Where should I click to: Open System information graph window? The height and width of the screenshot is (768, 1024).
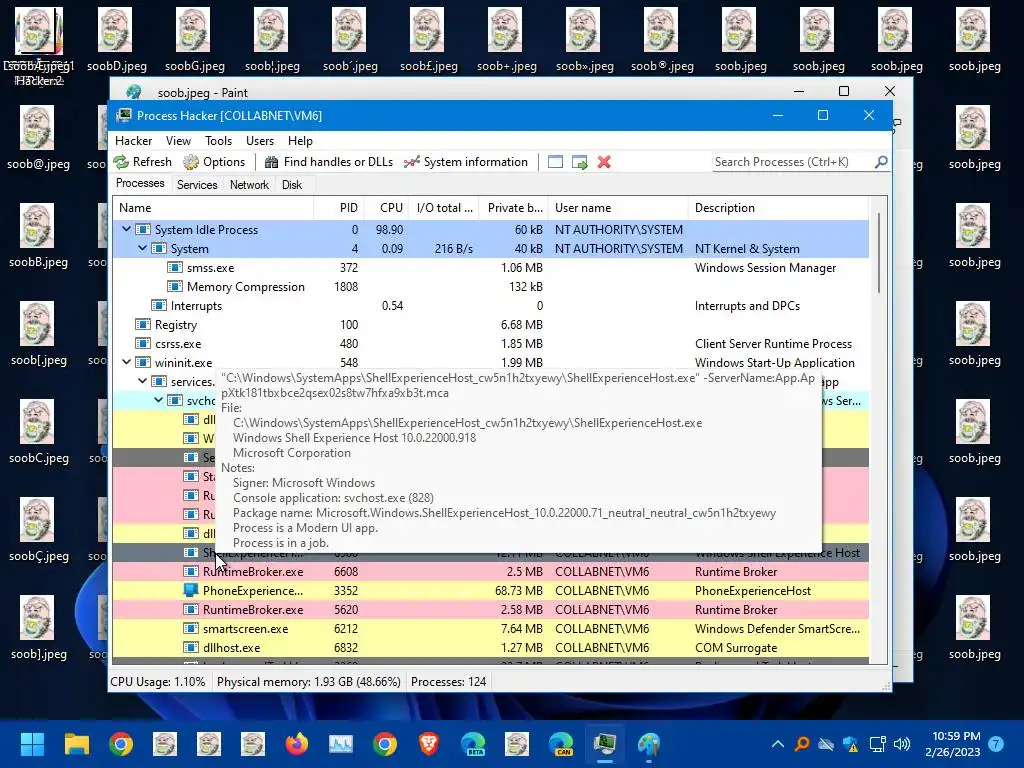(466, 162)
